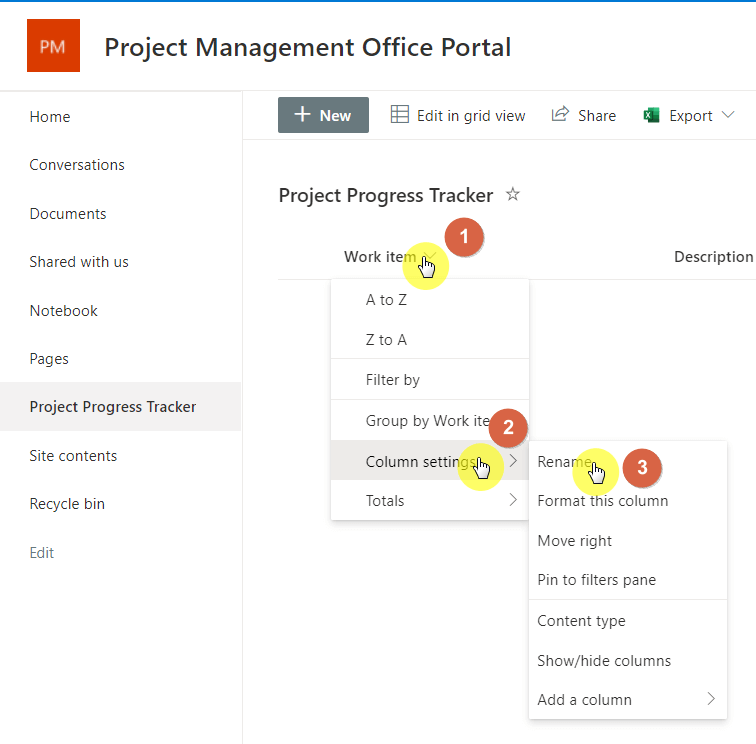
Task: Click the Export button label
Action: point(690,116)
